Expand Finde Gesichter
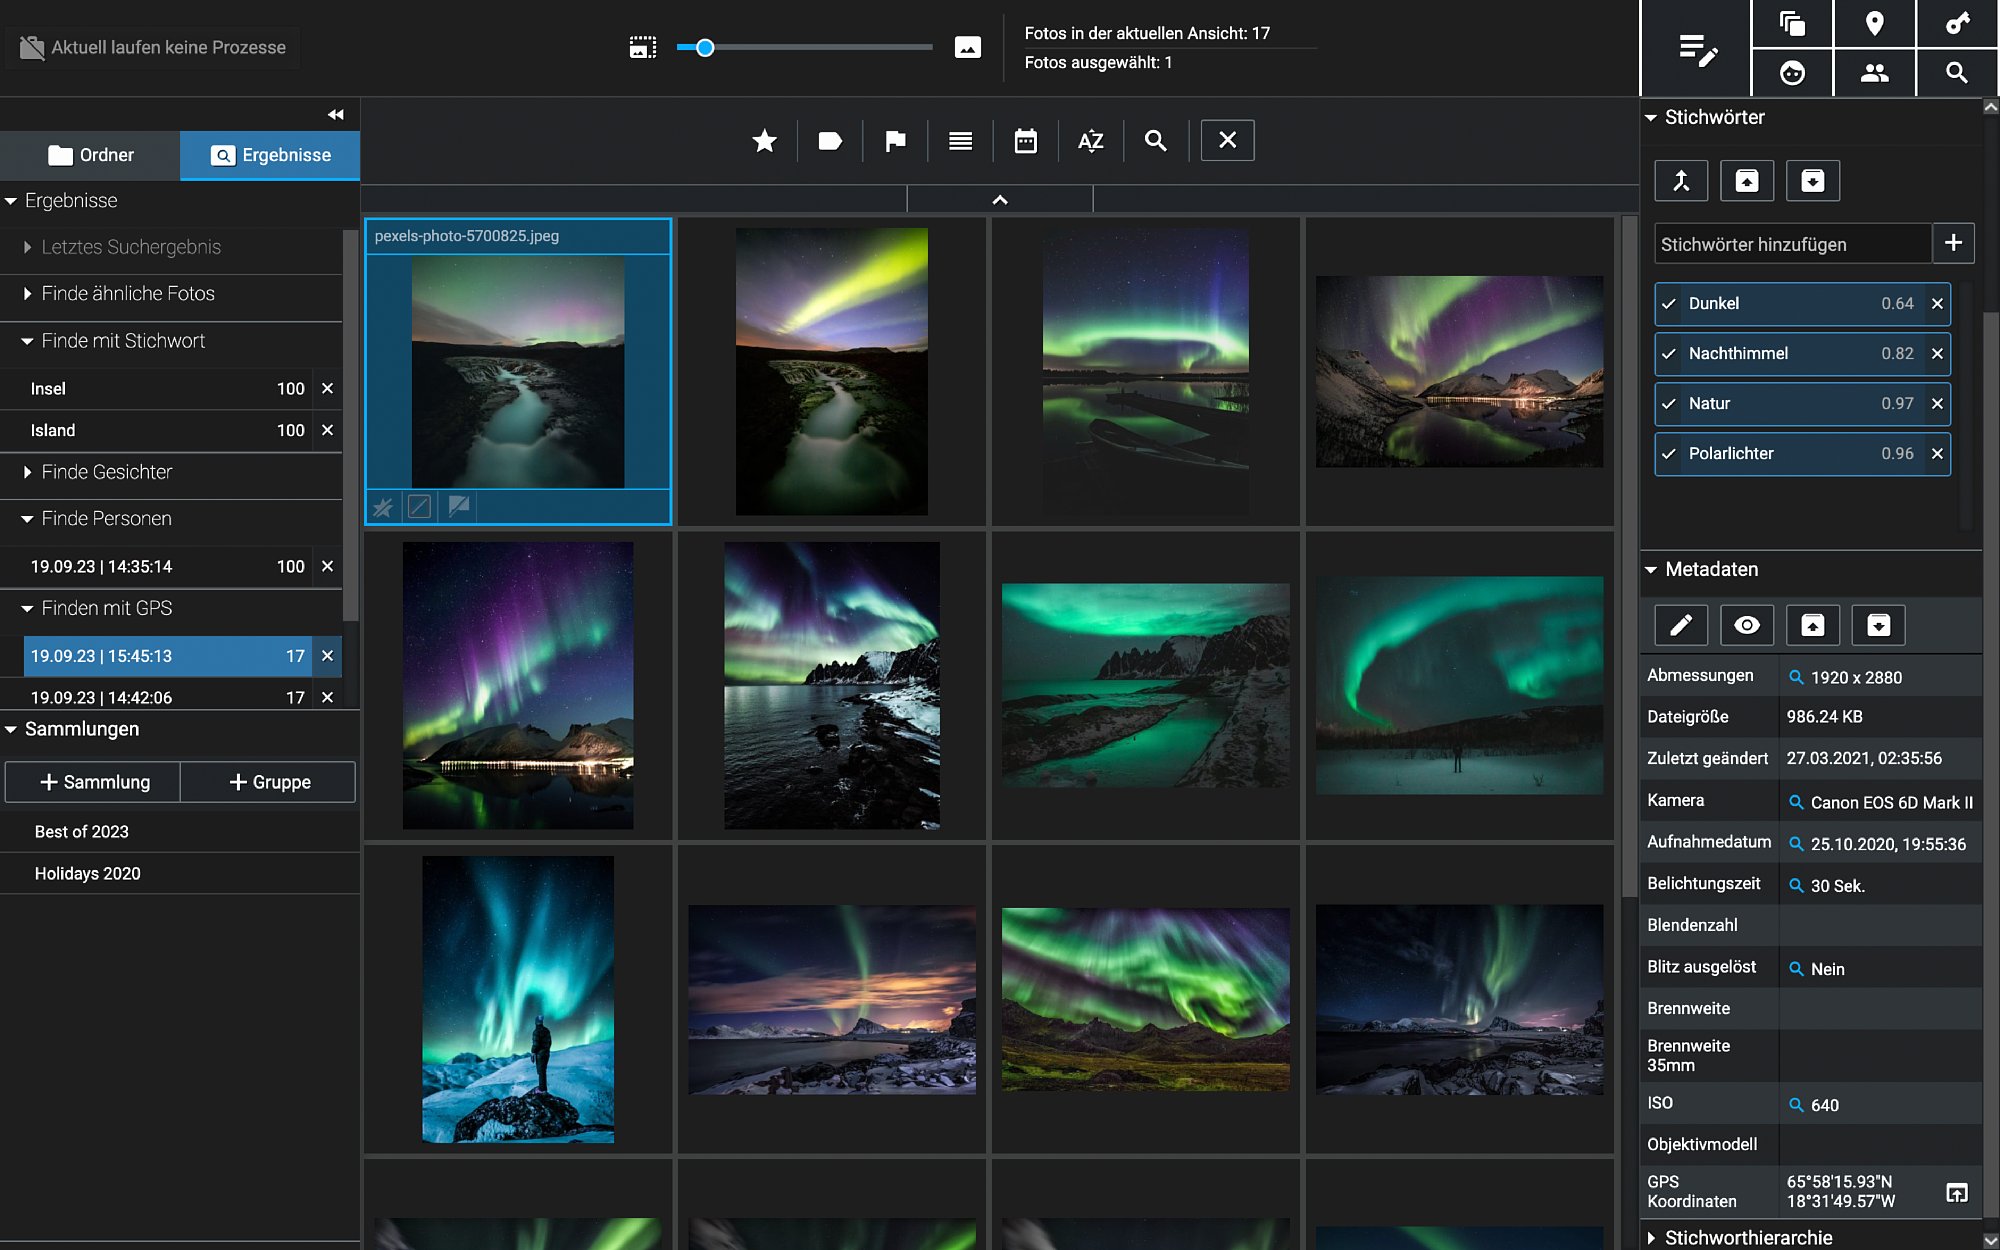The image size is (2000, 1250). pos(28,472)
